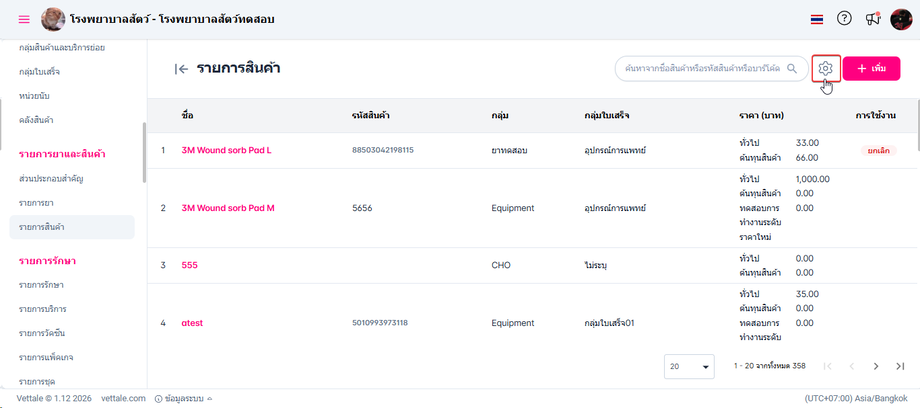920x408 pixels.
Task: Click the vettale.com footer link
Action: [124, 398]
